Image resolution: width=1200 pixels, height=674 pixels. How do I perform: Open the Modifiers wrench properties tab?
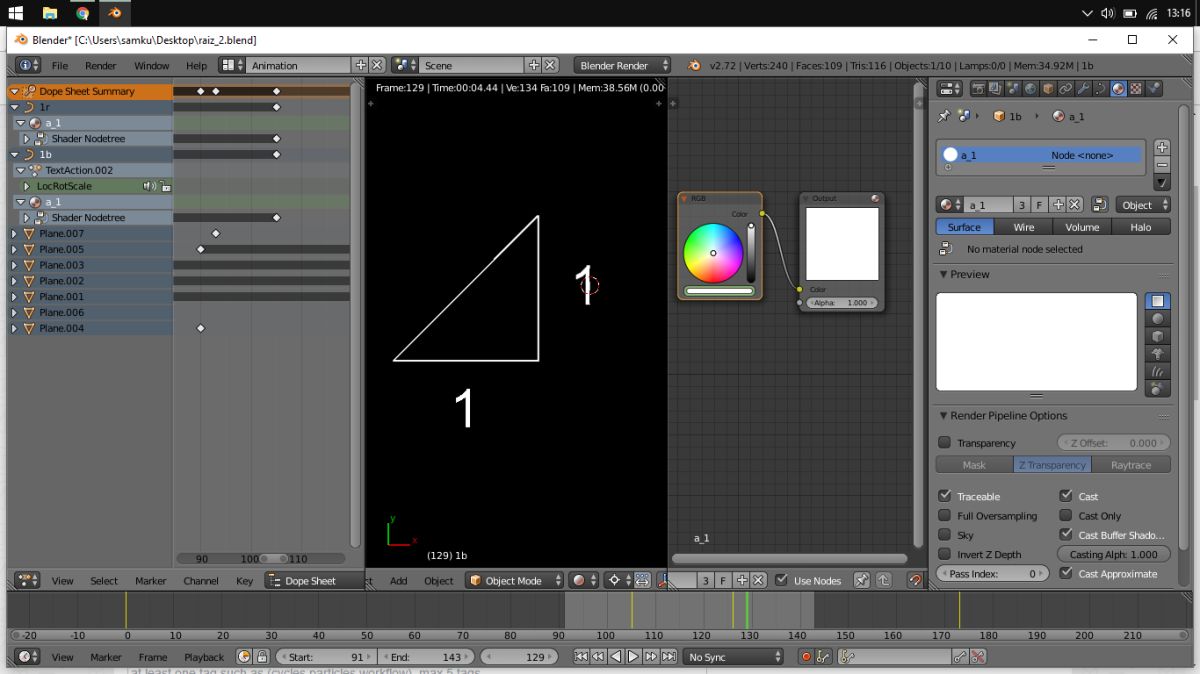pos(1083,89)
